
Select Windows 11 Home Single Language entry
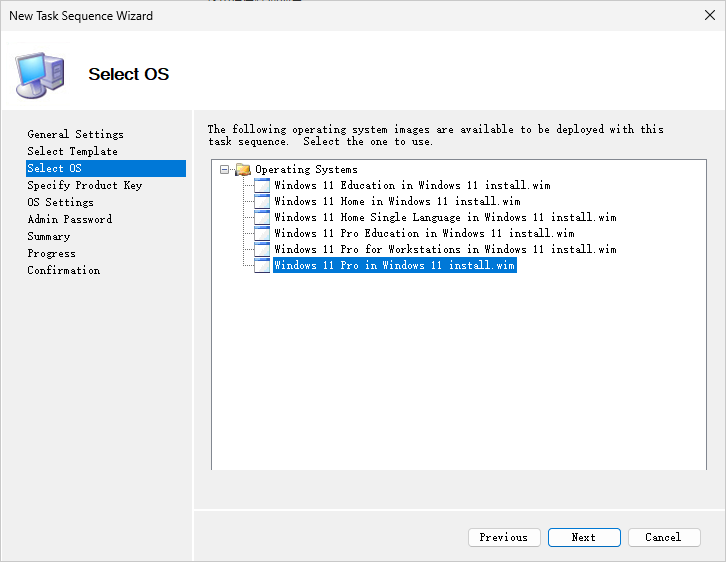click(445, 217)
